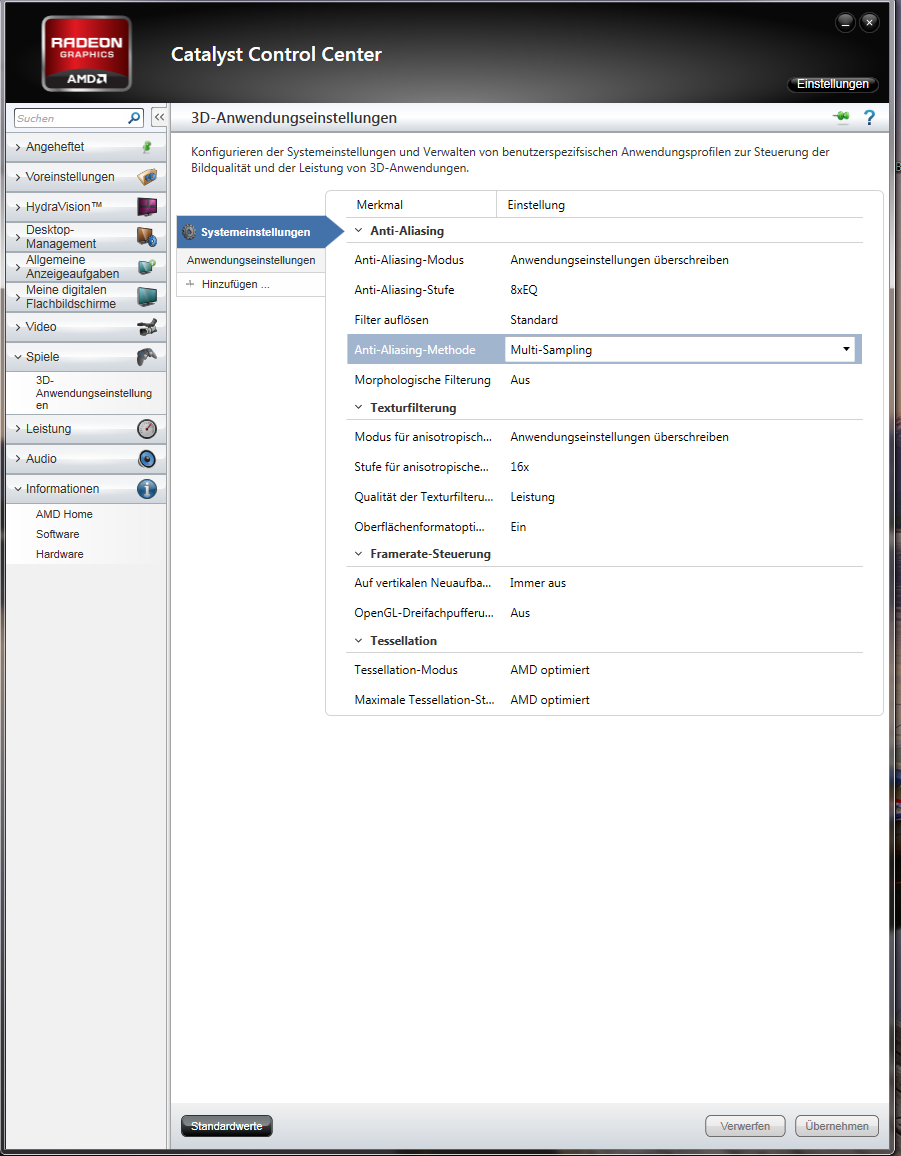This screenshot has width=901, height=1156.
Task: Click the Anti-Aliasing-Stufe value 8xEQ
Action: click(523, 290)
